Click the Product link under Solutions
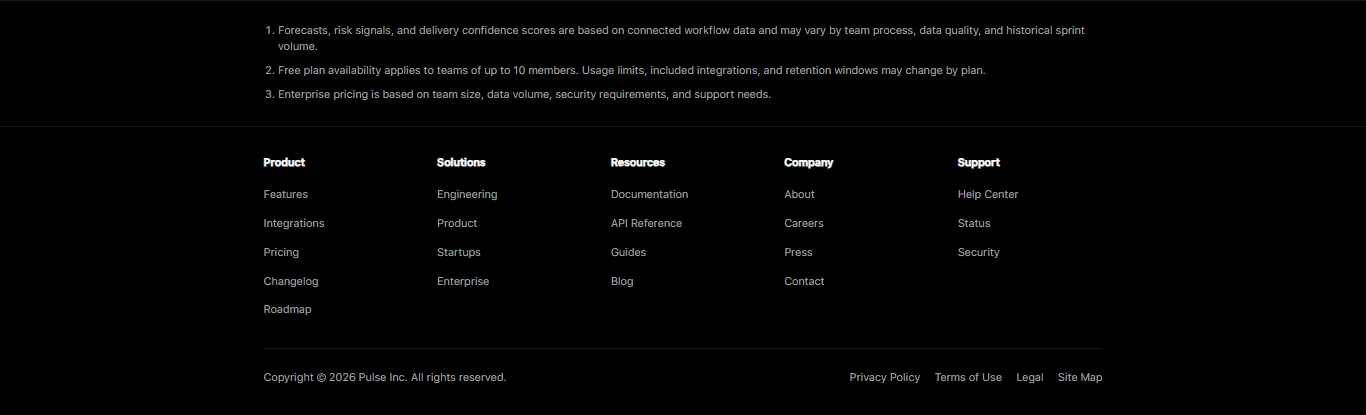 (x=457, y=223)
